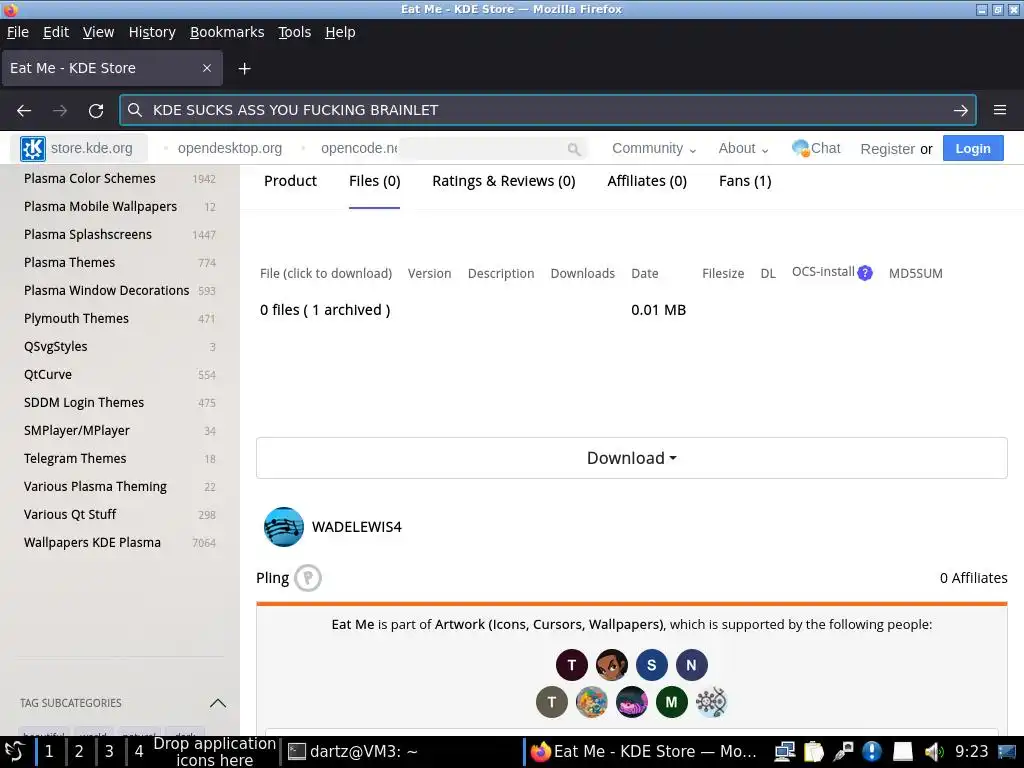Click the colorful painting supporter avatar
This screenshot has height=768, width=1024.
coord(592,702)
